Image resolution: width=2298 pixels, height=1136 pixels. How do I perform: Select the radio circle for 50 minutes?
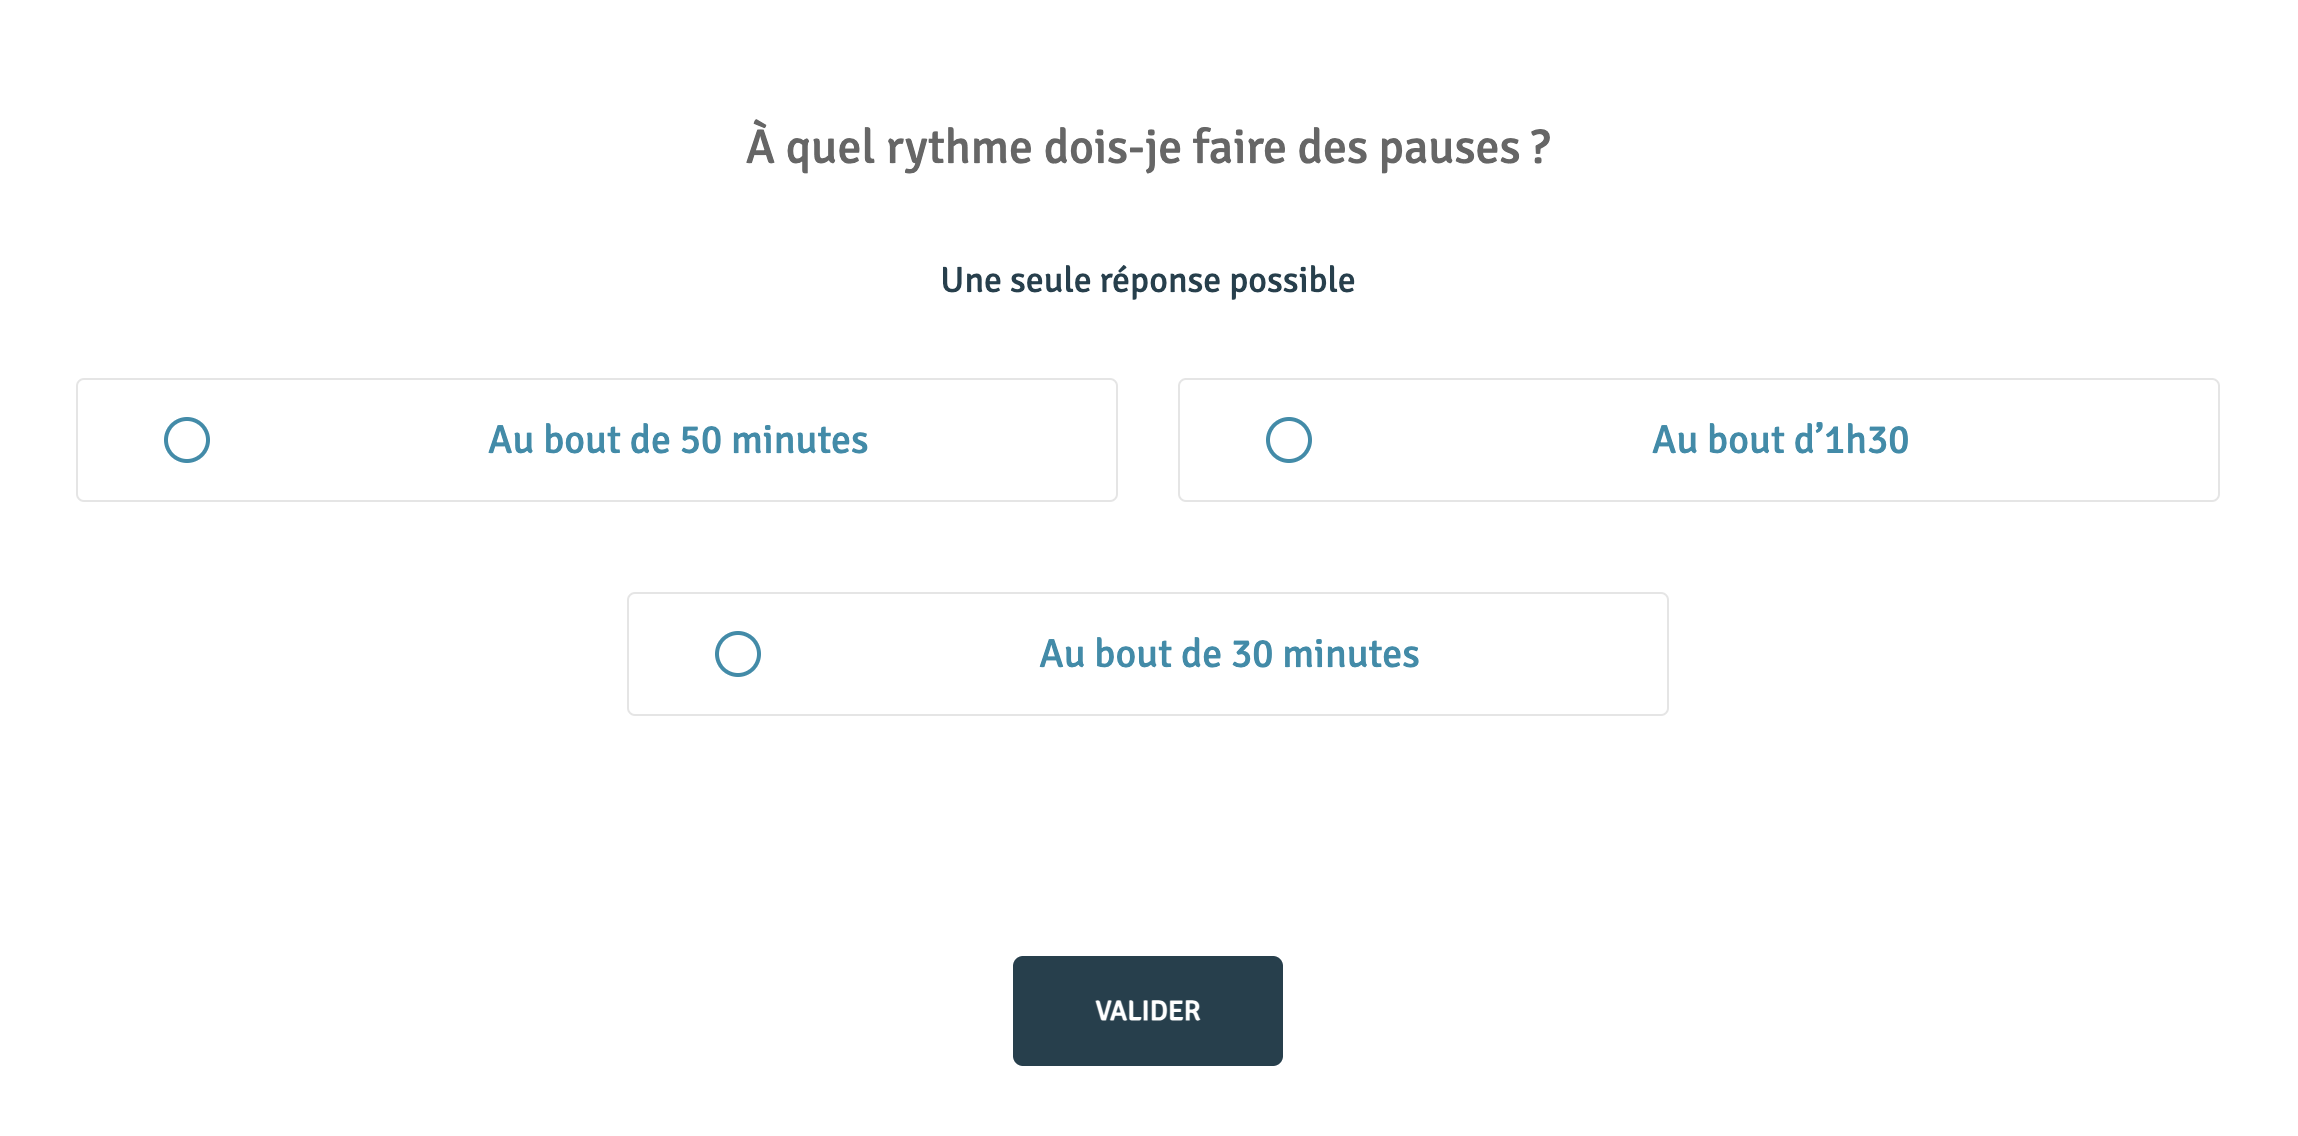pos(187,440)
